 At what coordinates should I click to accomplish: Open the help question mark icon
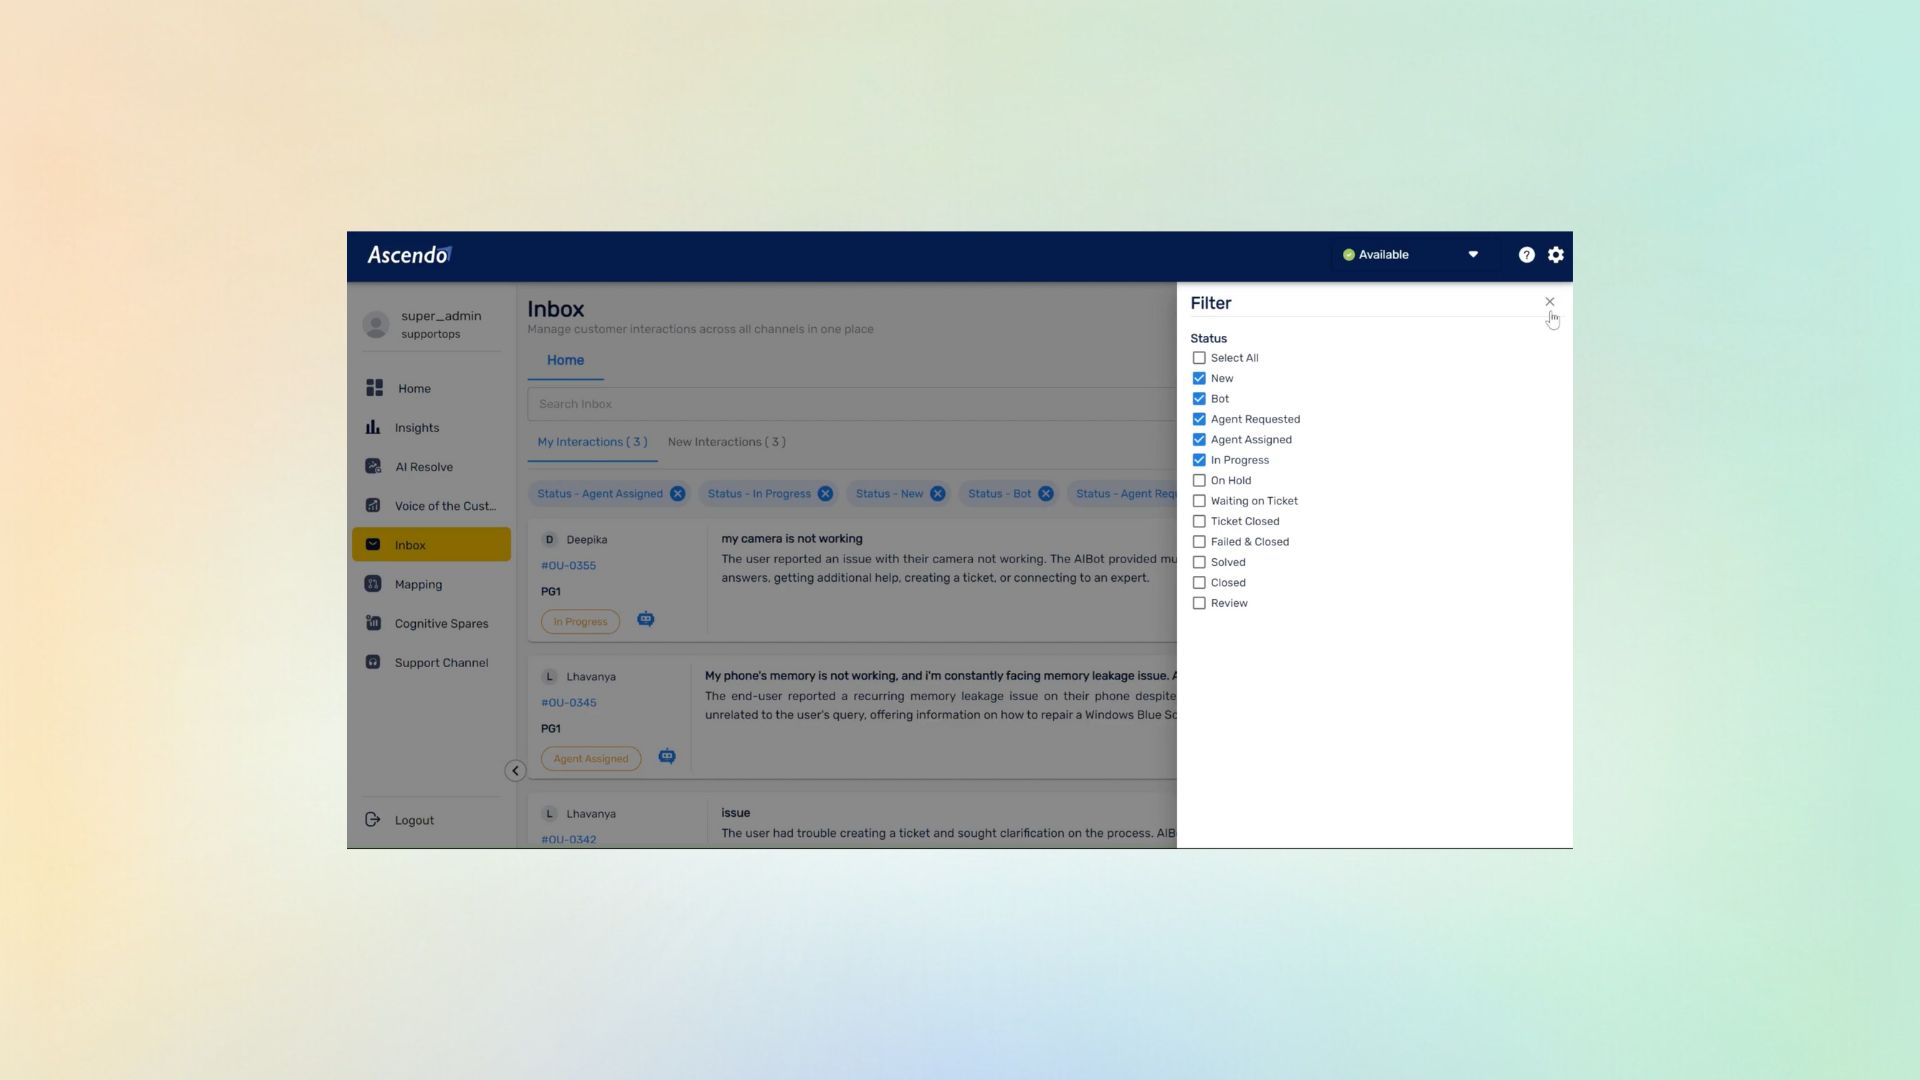point(1526,255)
